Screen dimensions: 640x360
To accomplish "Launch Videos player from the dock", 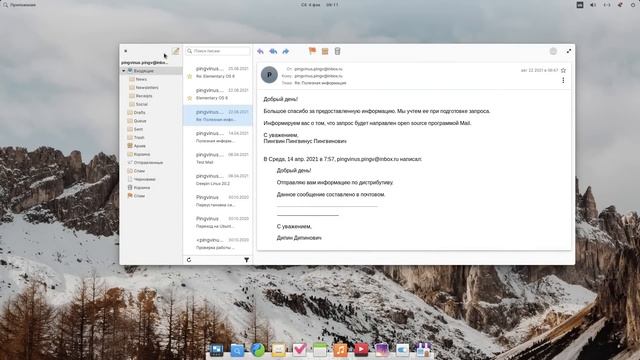I will [361, 349].
